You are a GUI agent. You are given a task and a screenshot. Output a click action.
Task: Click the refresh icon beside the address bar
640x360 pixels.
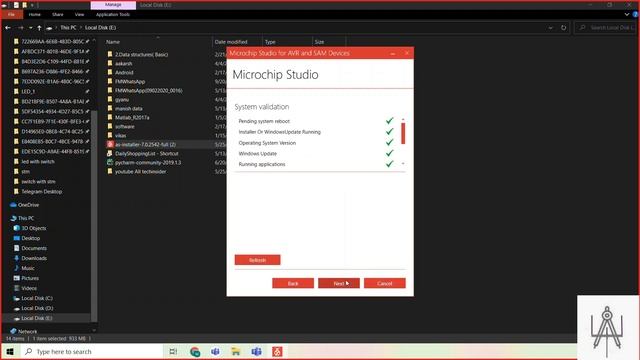pos(563,28)
